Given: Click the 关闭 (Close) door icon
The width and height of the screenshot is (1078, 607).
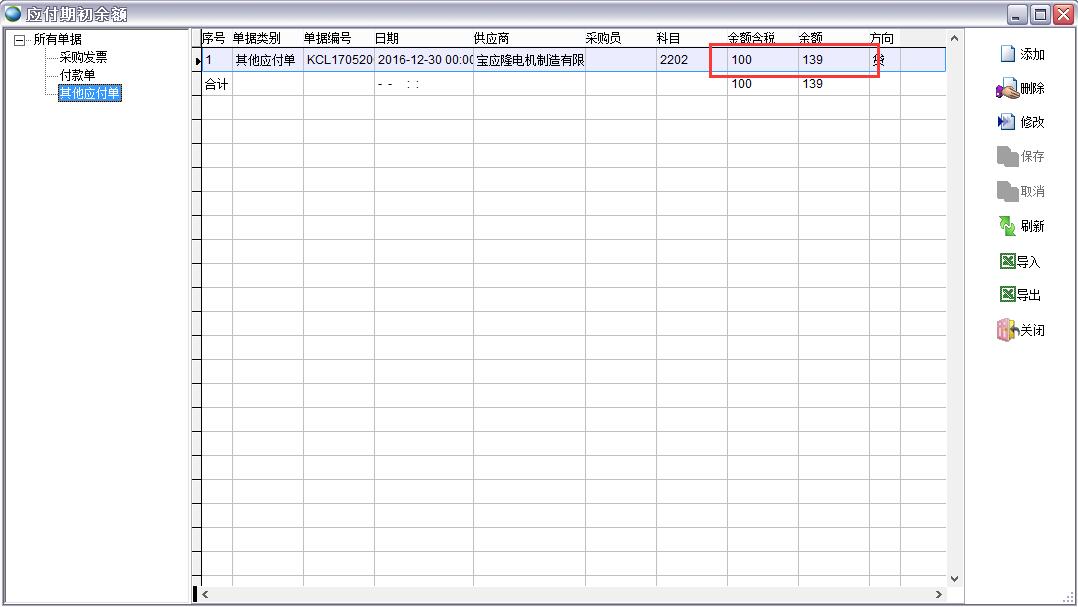Looking at the screenshot, I should [x=1006, y=330].
